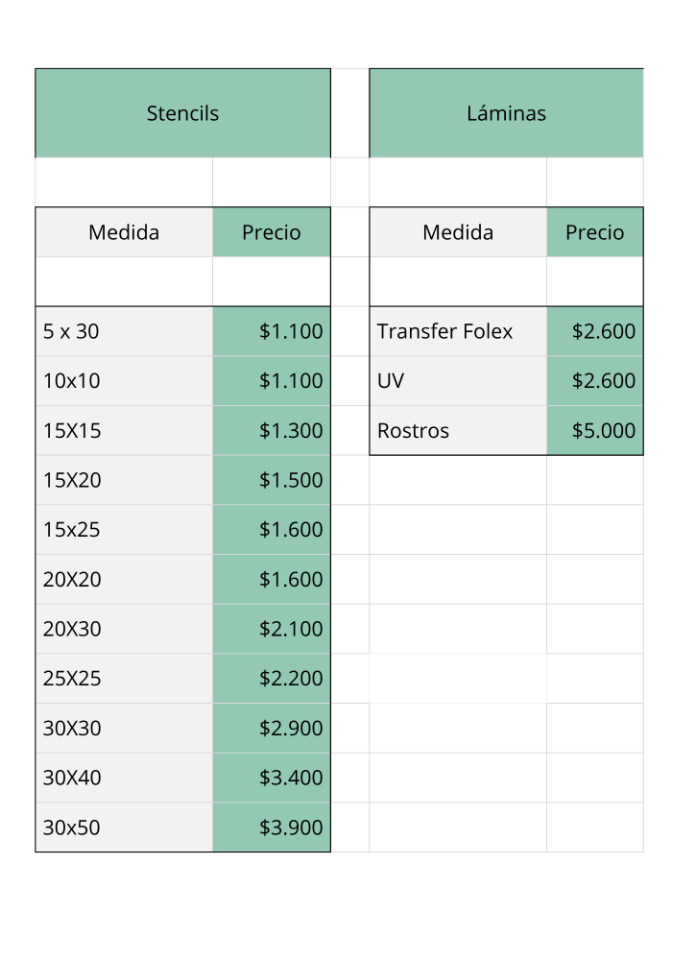Select the Medida header under Láminas
This screenshot has height=960, width=678.
458,232
